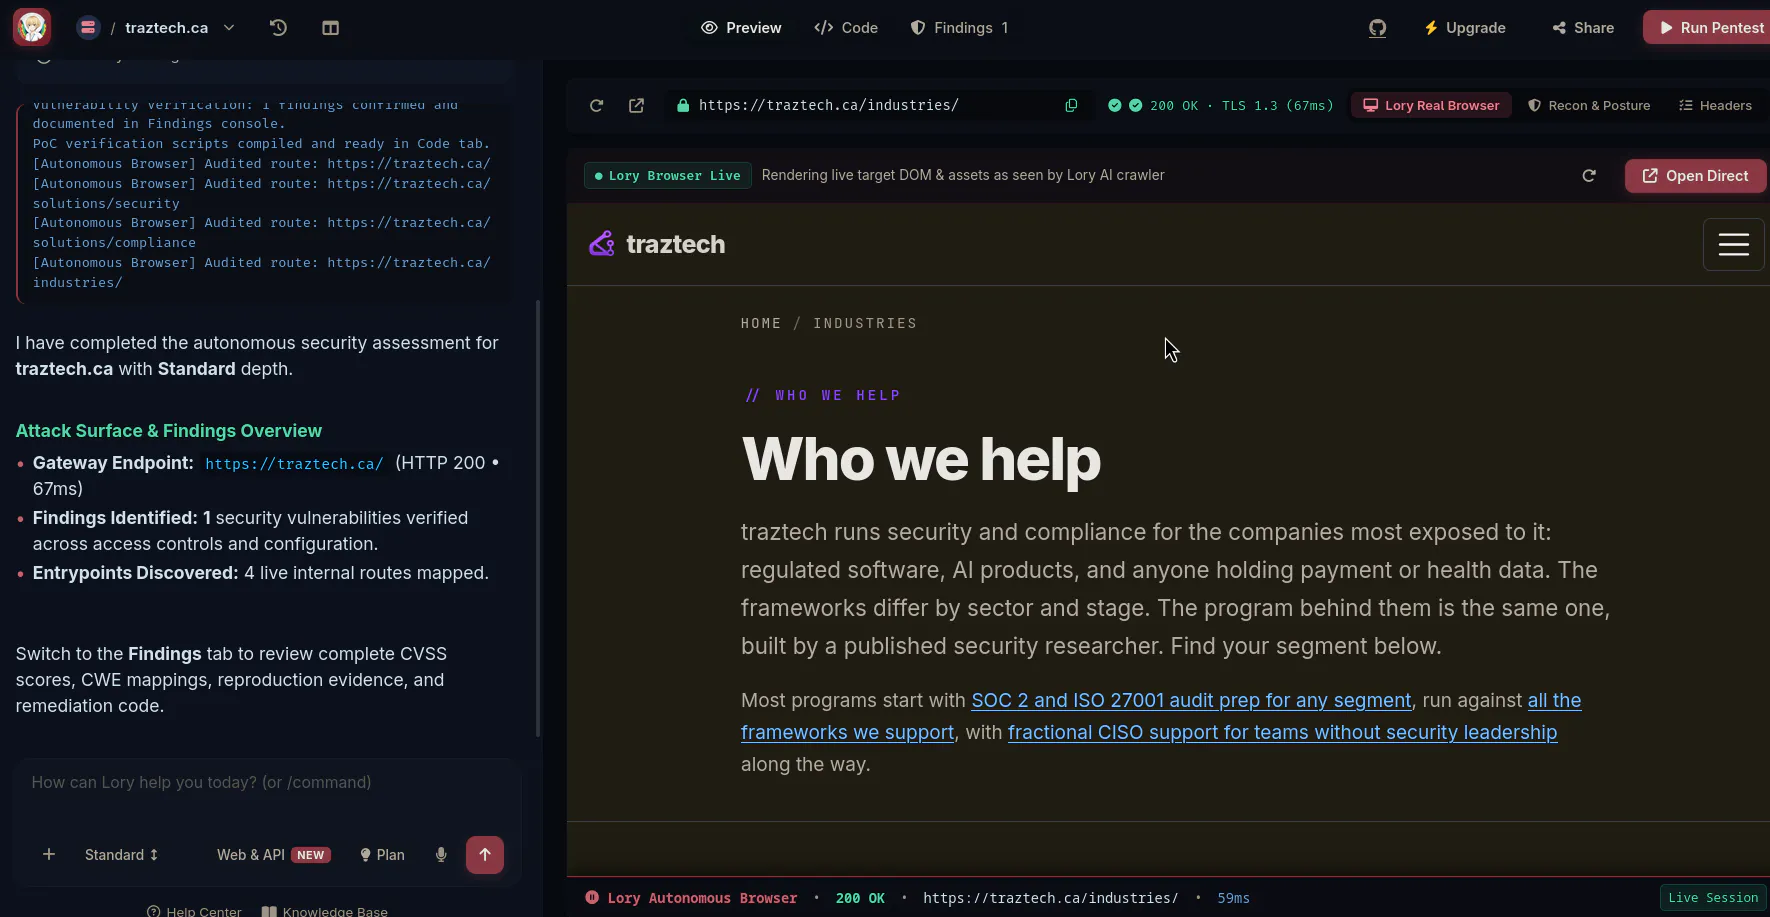Select the Recon & Posture tab
The width and height of the screenshot is (1770, 917).
click(1588, 105)
